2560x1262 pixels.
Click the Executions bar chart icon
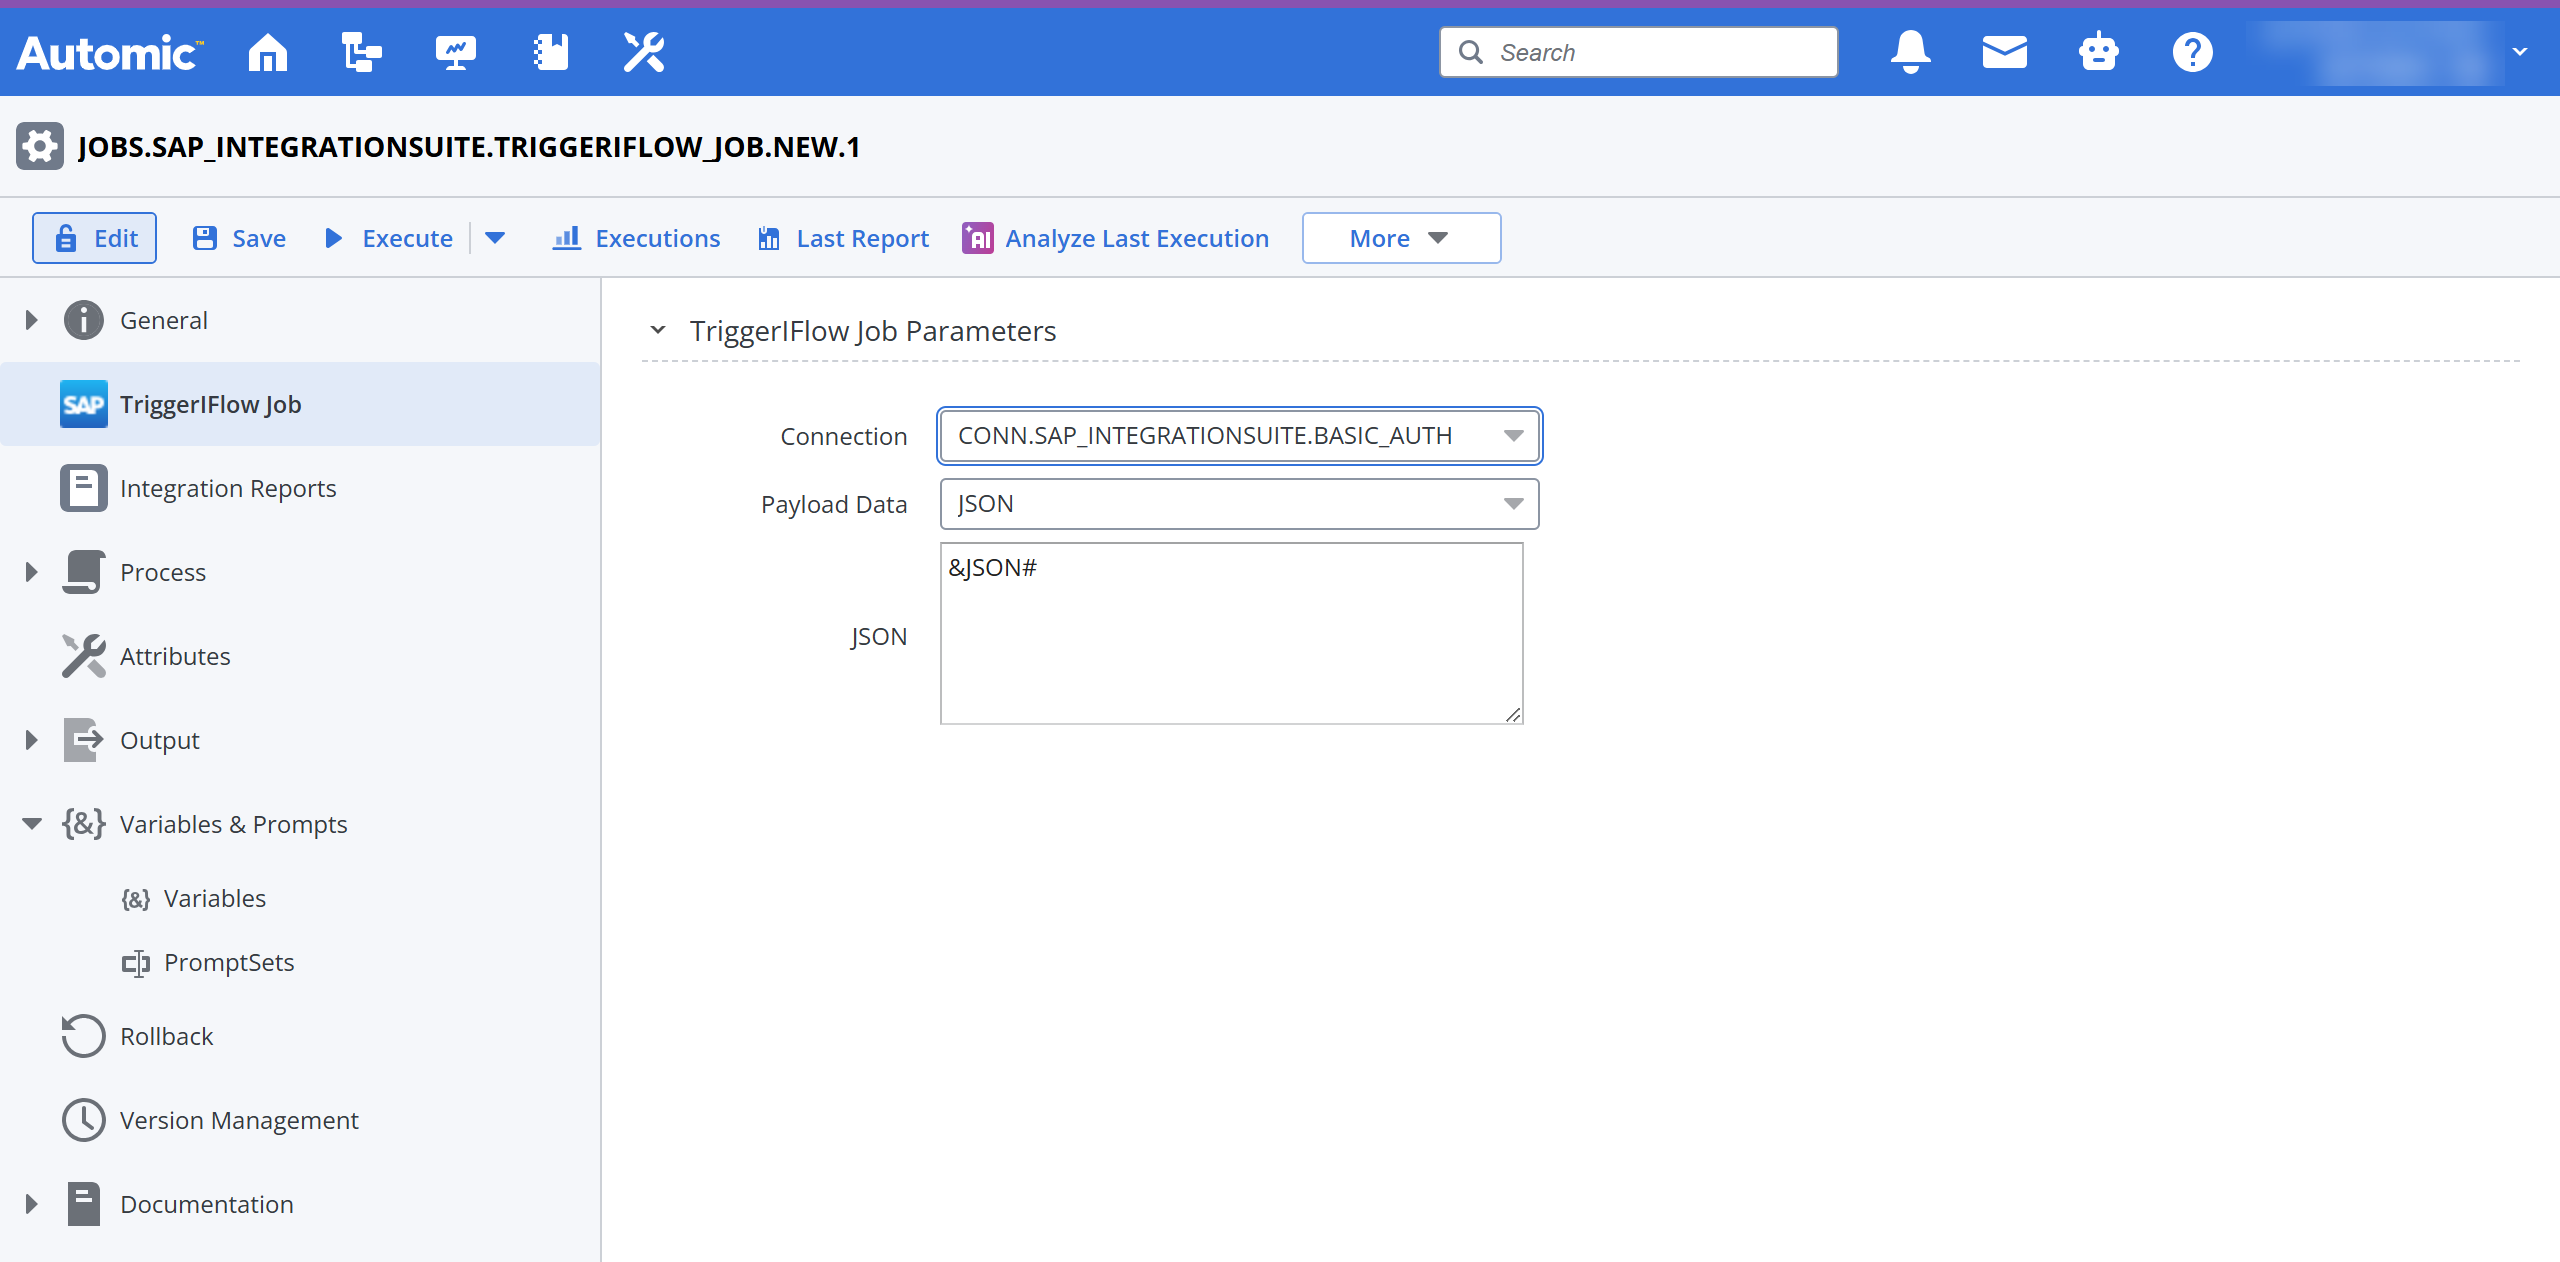coord(567,238)
